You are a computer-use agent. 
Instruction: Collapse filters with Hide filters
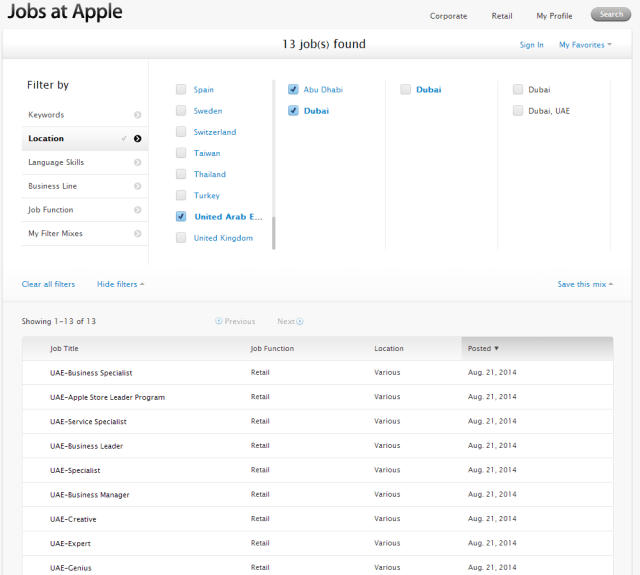(x=120, y=284)
